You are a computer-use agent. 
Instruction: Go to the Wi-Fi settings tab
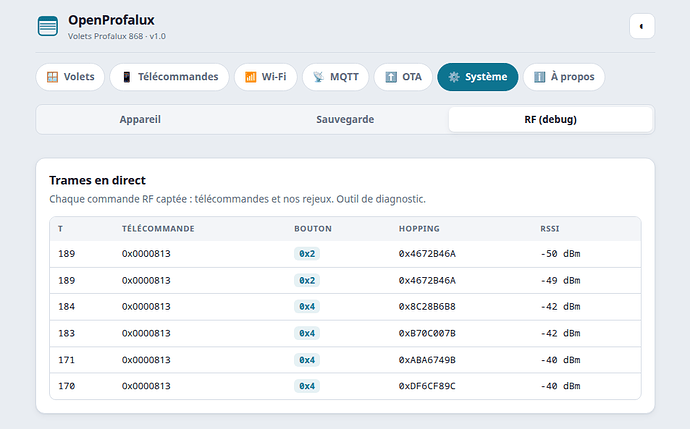(x=266, y=77)
